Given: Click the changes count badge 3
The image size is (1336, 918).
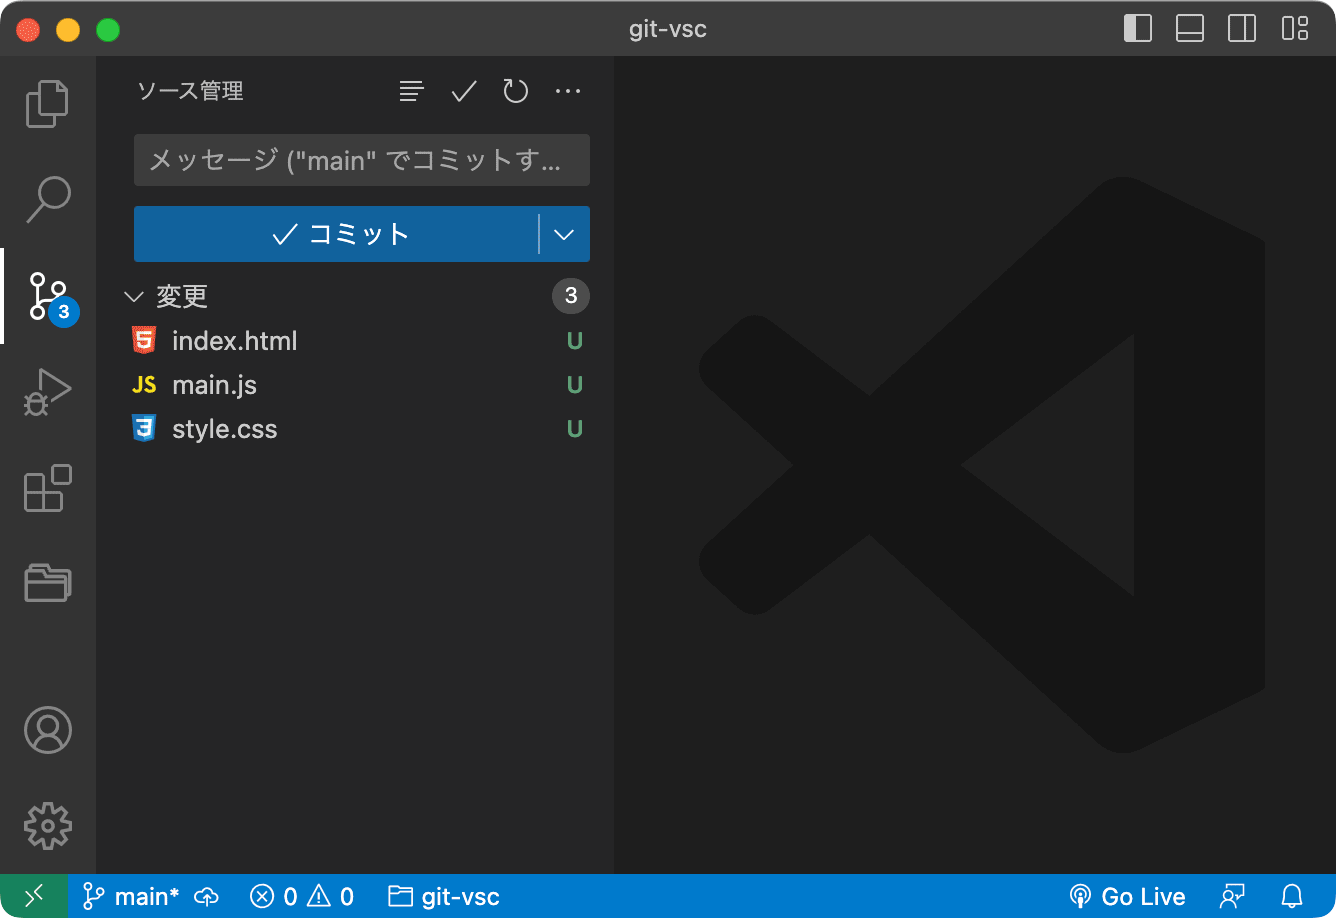Looking at the screenshot, I should 571,296.
